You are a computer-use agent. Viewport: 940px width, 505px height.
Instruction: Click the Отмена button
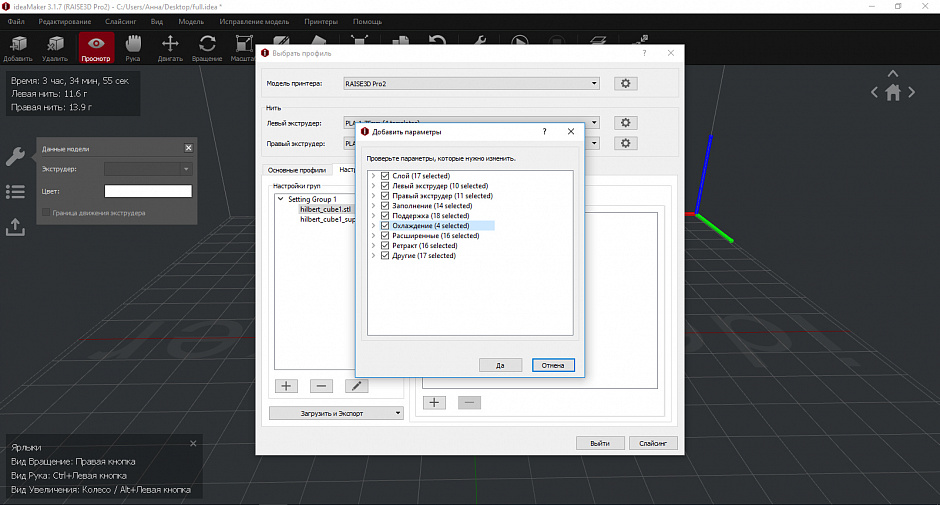(x=553, y=365)
